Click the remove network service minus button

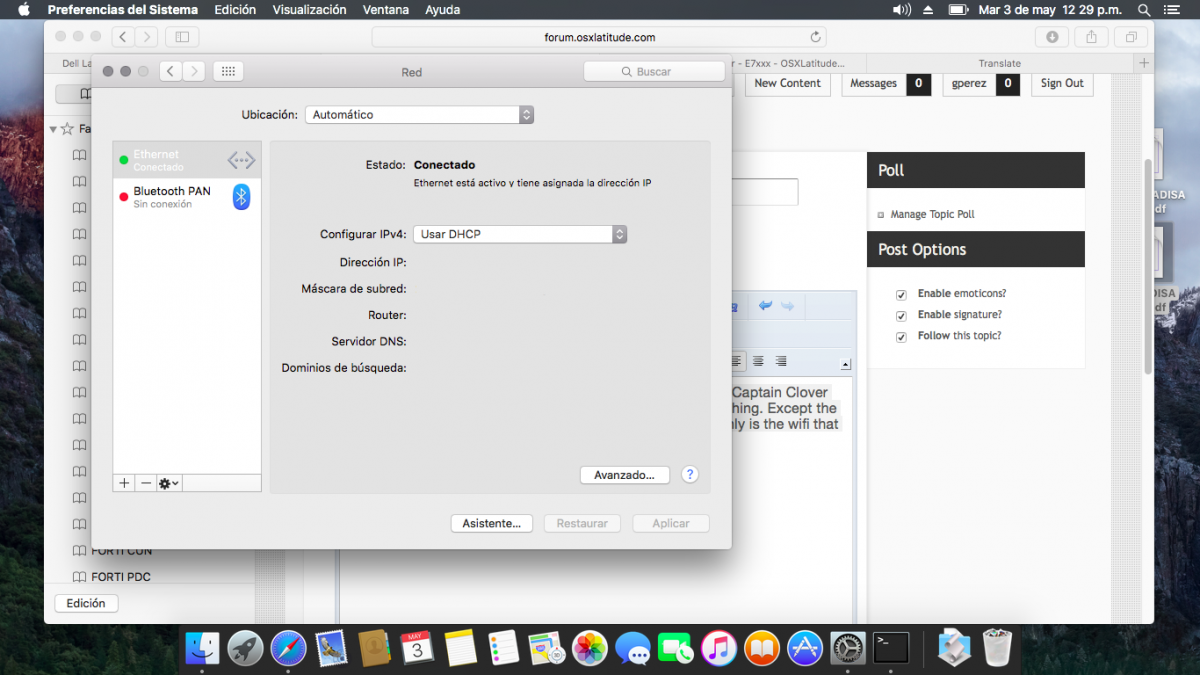click(x=146, y=483)
